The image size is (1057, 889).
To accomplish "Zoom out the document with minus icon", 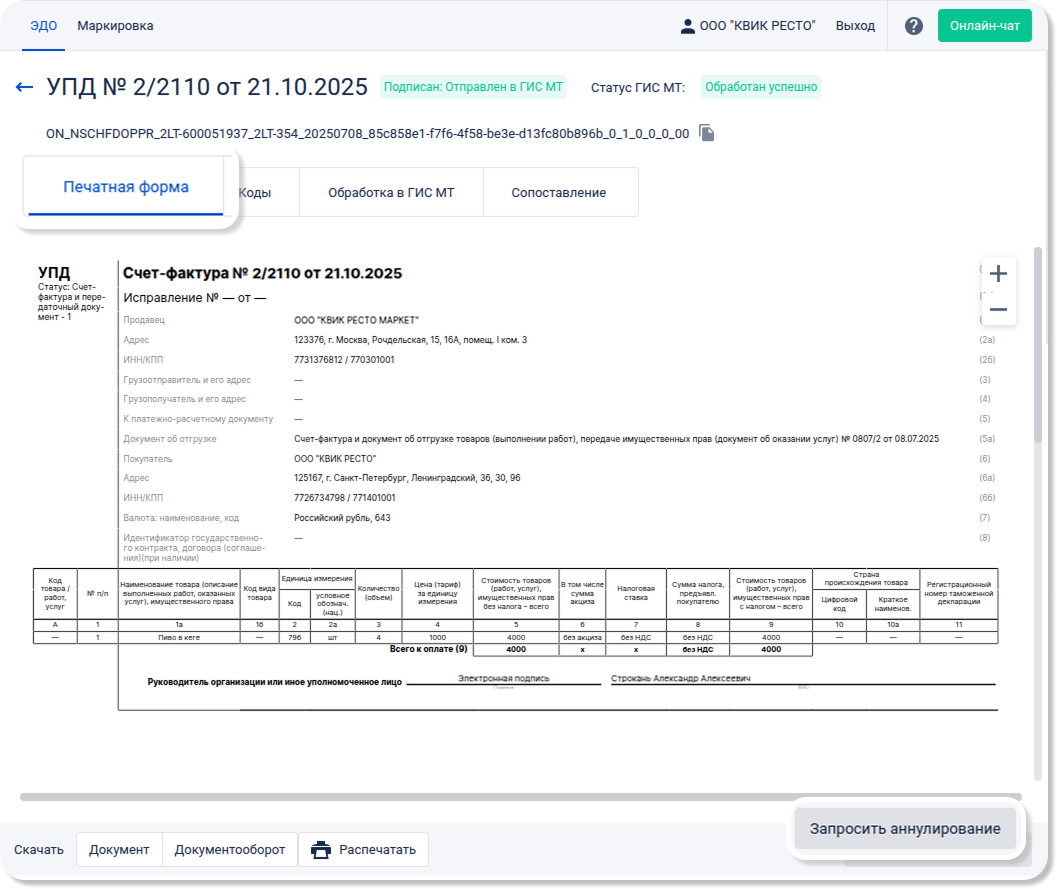I will point(997,310).
